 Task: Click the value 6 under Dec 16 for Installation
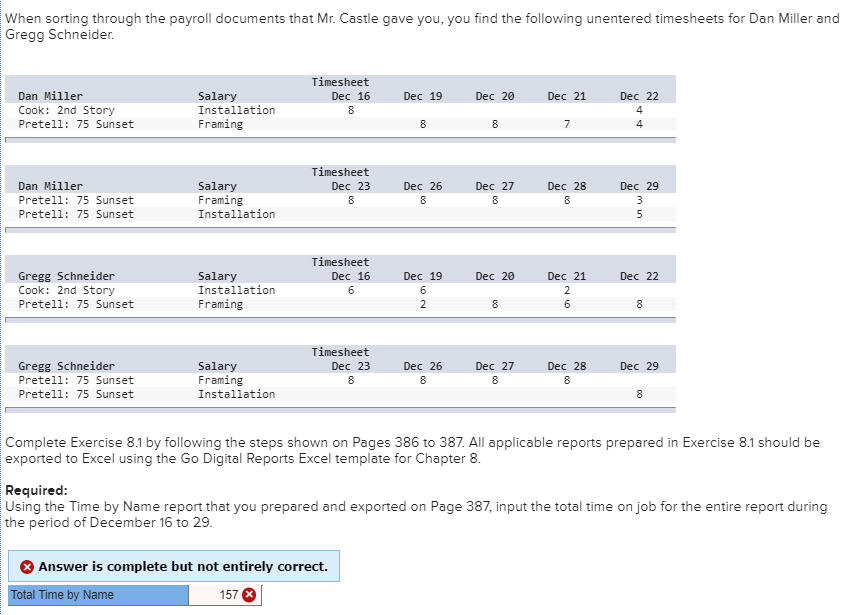[353, 290]
